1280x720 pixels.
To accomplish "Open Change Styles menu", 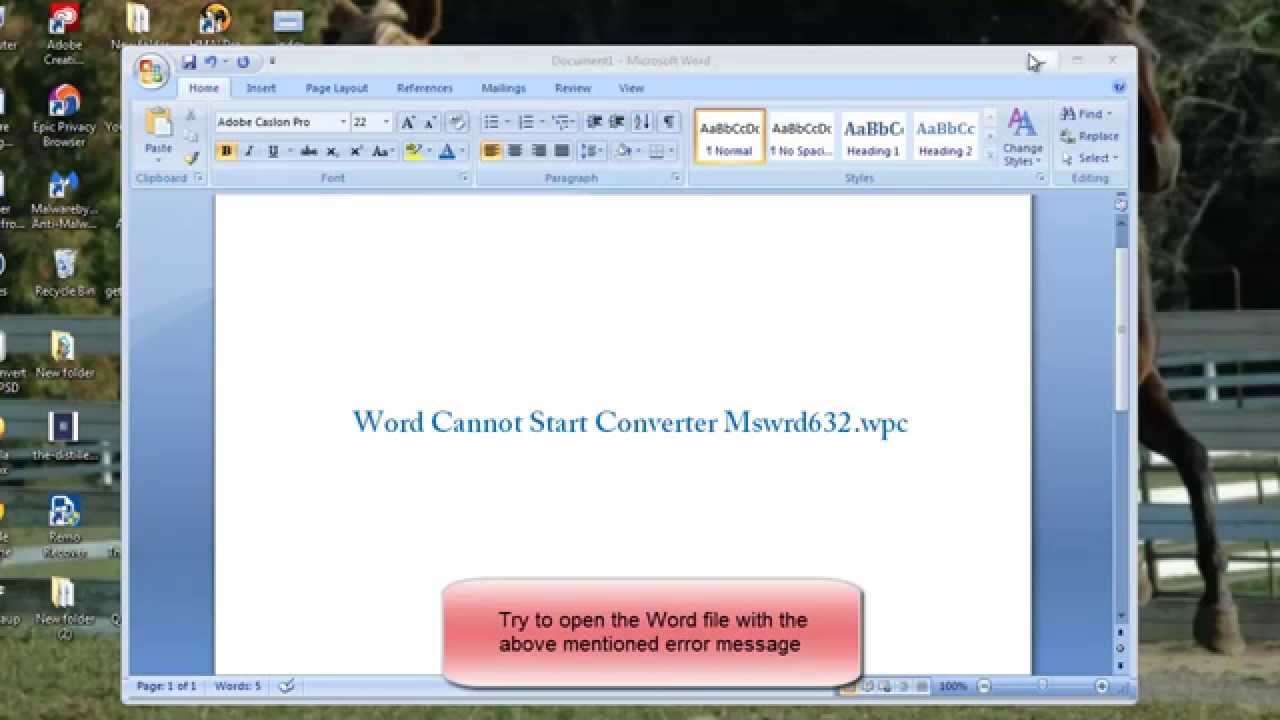I will (1022, 138).
